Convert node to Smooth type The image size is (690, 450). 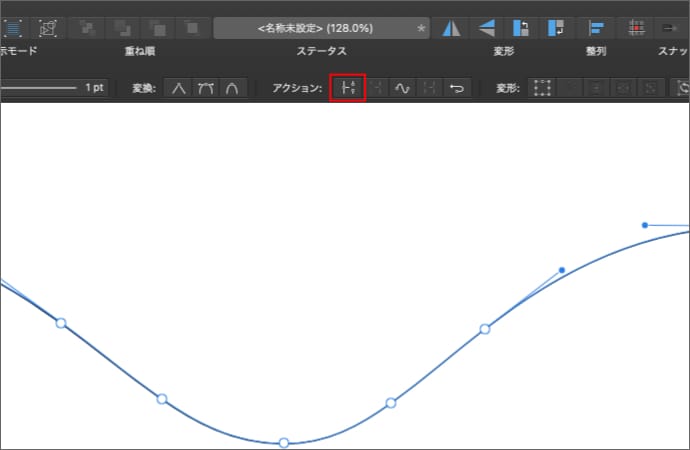(x=205, y=88)
